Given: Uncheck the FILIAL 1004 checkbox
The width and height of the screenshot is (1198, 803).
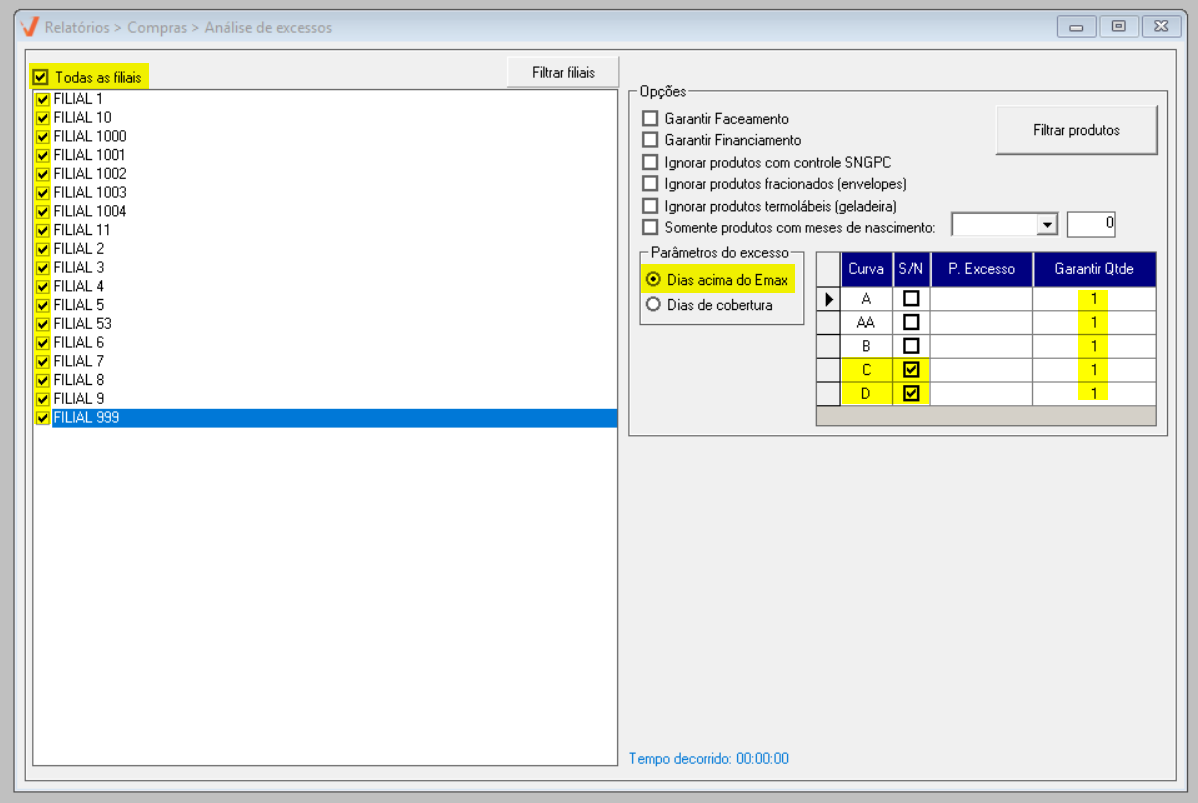Looking at the screenshot, I should (x=43, y=212).
